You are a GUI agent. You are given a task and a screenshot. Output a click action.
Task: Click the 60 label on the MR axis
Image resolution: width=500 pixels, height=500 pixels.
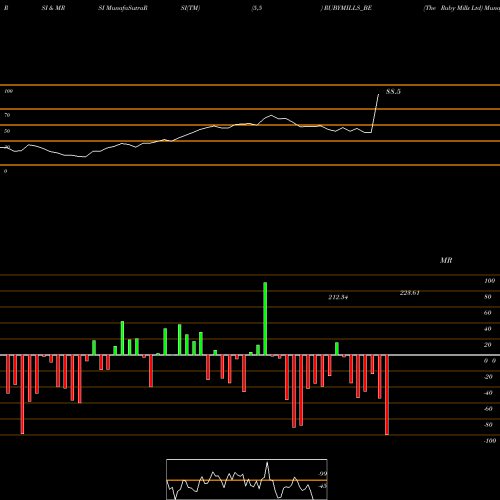click(x=487, y=313)
